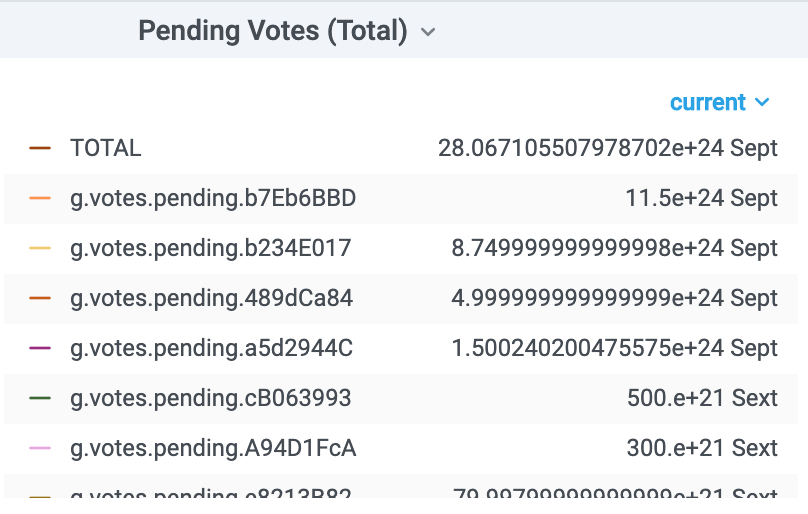Click the orange-red 489dCa84 series color line
Screen dimensions: 808x514
[x=40, y=298]
